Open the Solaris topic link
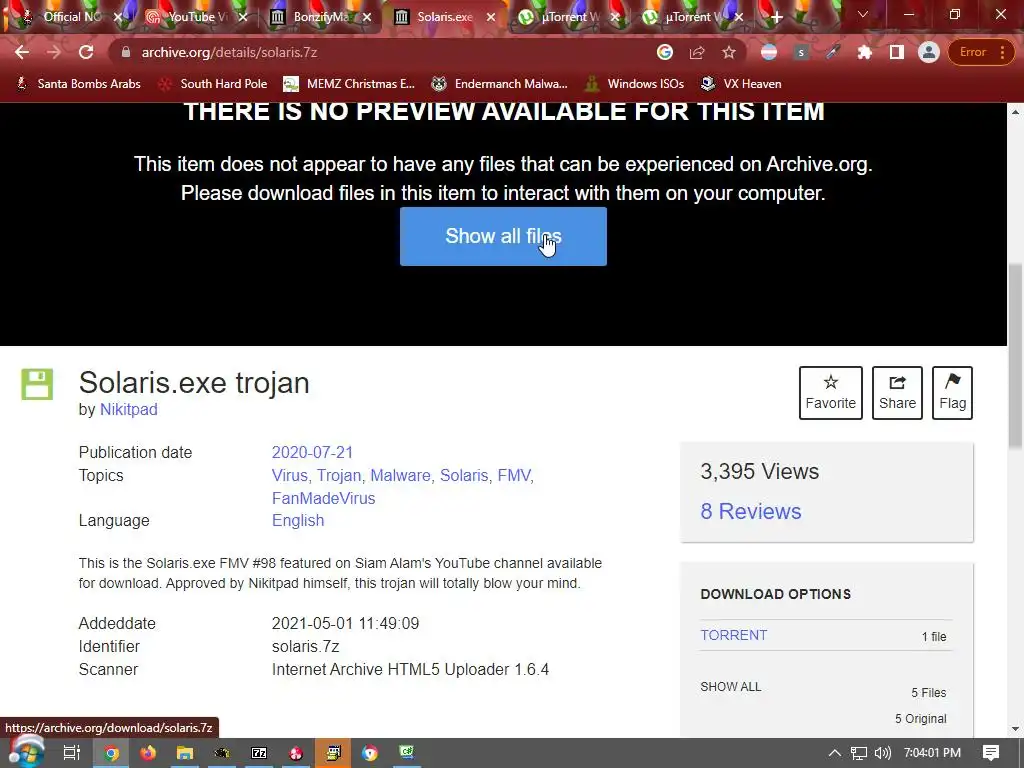This screenshot has height=768, width=1024. click(465, 475)
